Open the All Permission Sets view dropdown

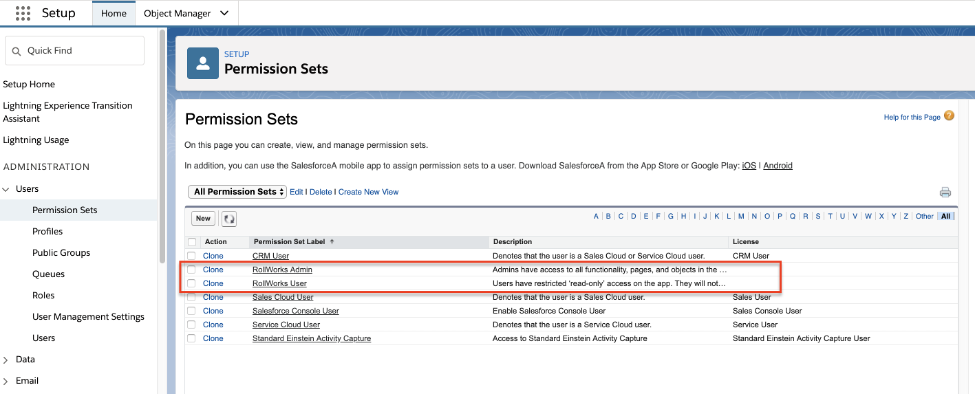tap(237, 192)
